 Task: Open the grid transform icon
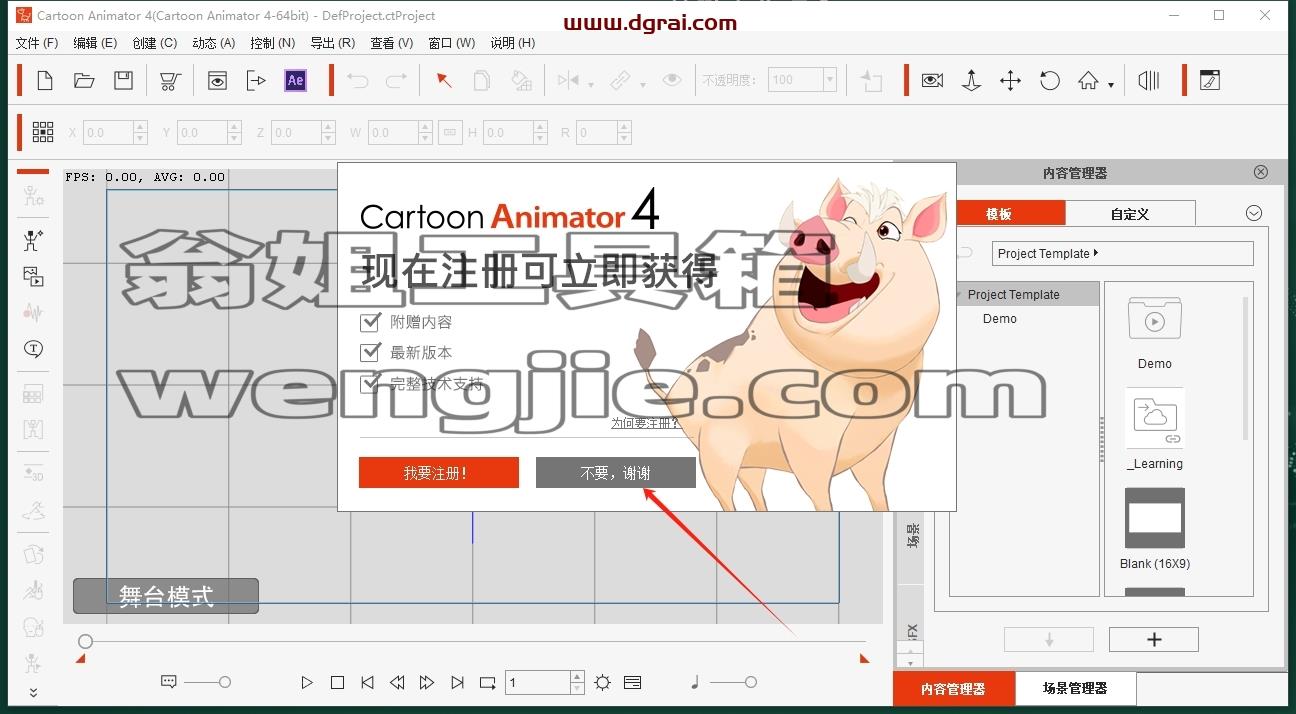[x=43, y=132]
